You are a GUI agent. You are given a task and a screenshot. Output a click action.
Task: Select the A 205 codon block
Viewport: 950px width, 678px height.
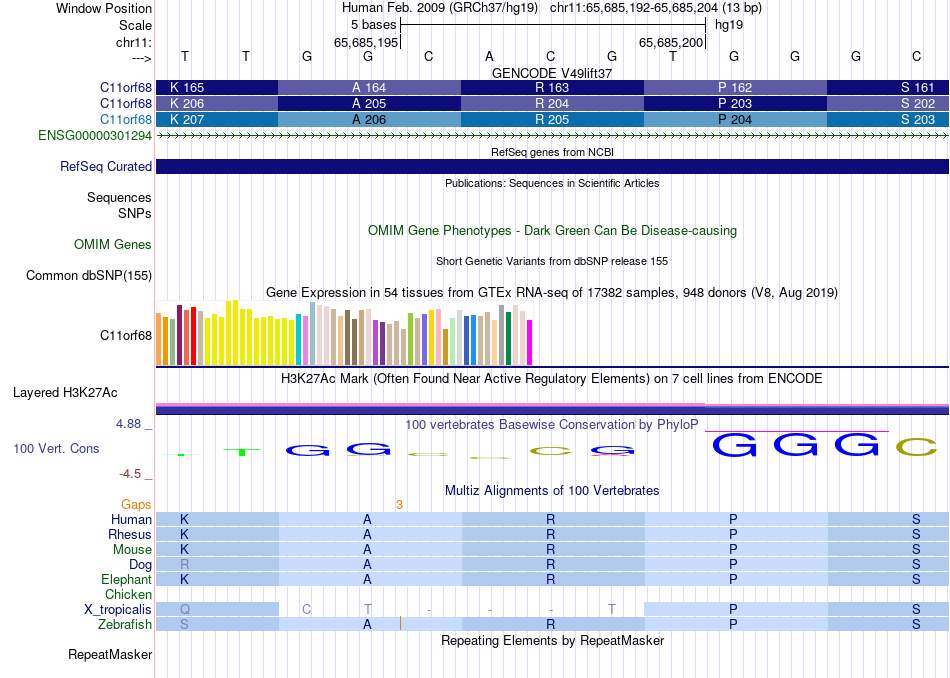tap(369, 104)
